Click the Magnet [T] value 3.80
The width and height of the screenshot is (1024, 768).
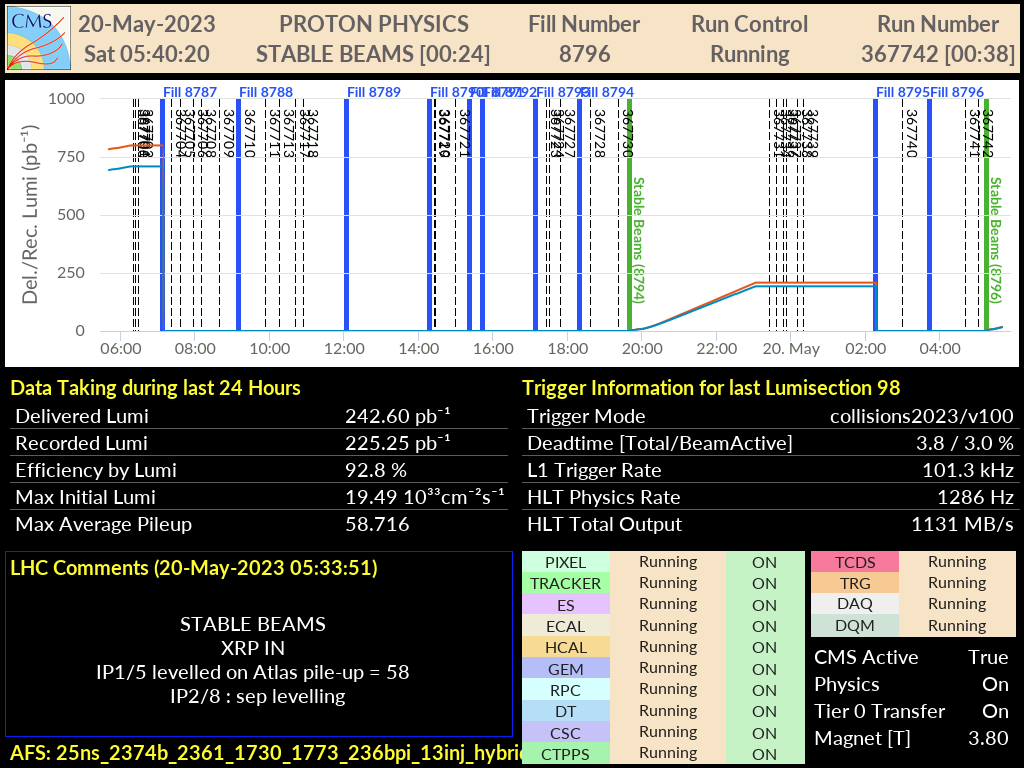coord(988,738)
